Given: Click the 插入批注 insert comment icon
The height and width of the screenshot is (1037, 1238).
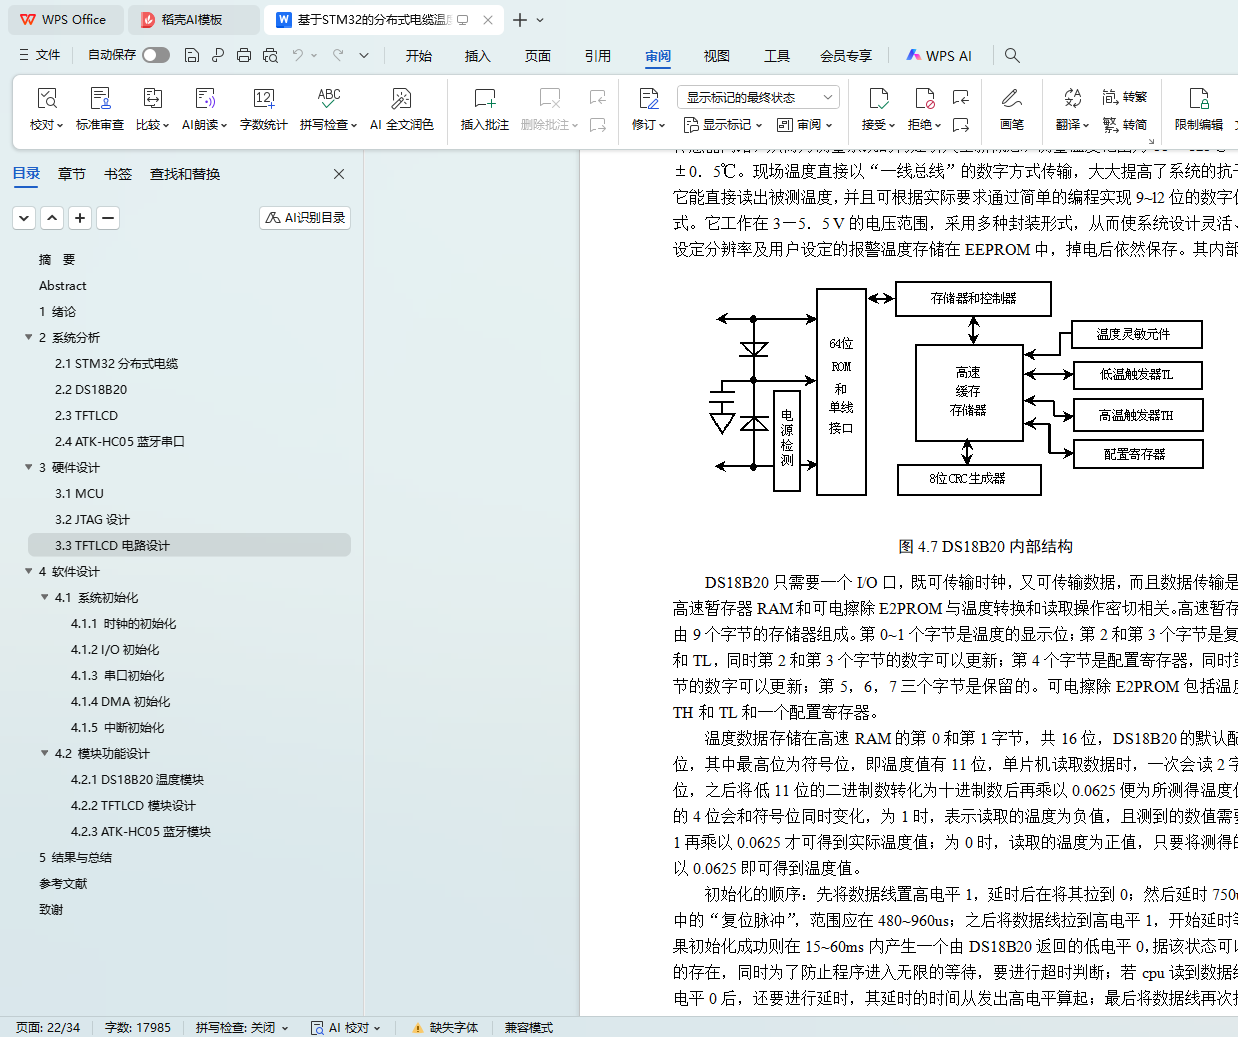Looking at the screenshot, I should coord(484,99).
